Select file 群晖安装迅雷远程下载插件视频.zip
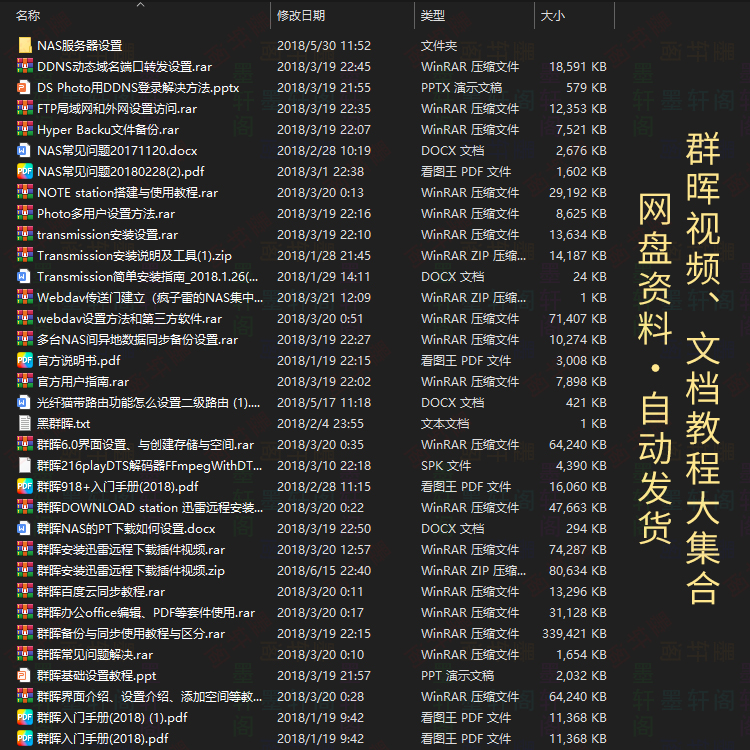This screenshot has width=750, height=750. 131,571
